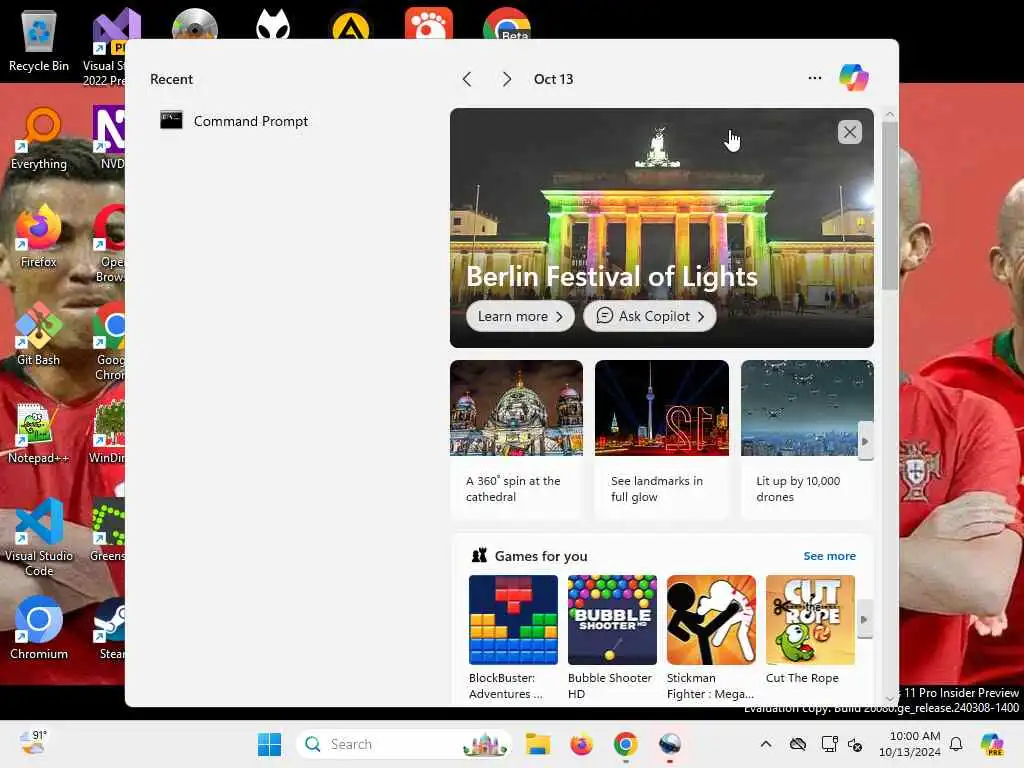
Task: Open weather widget showing 91°
Action: (33, 743)
